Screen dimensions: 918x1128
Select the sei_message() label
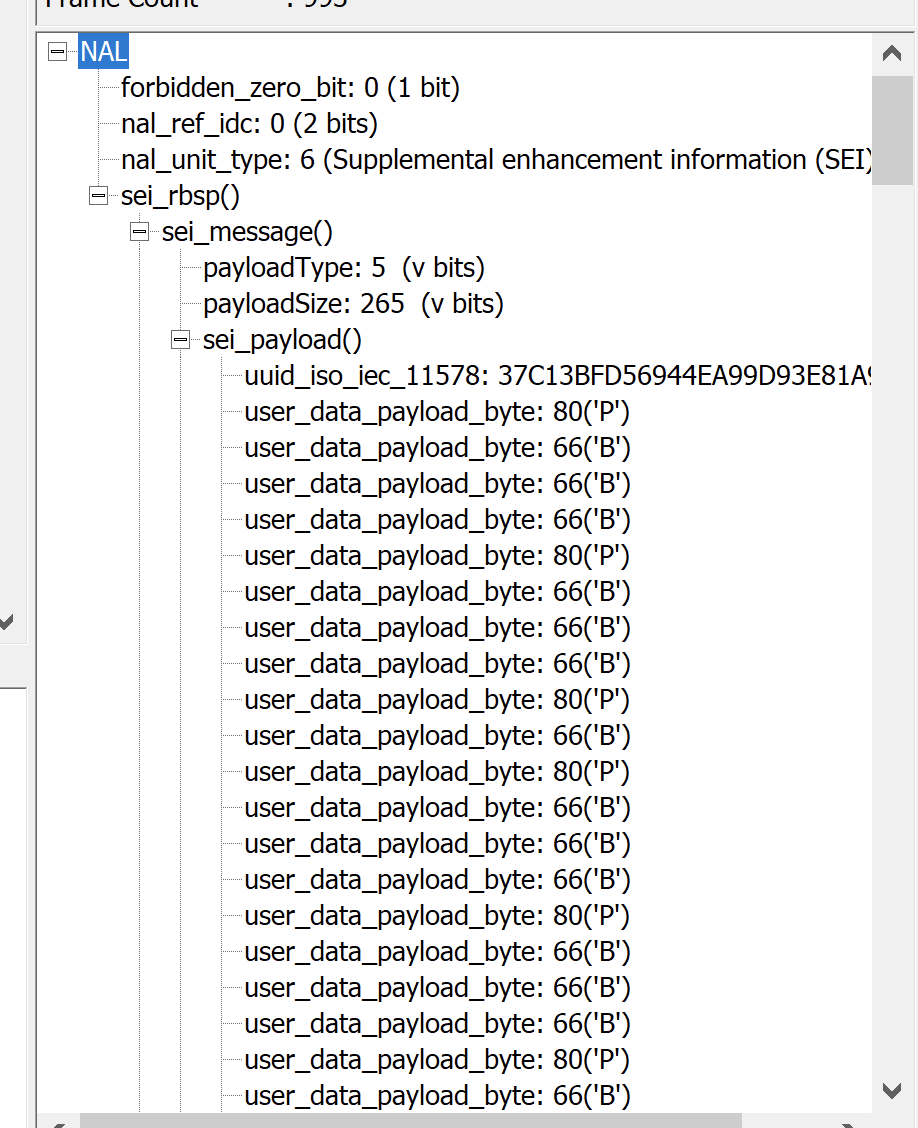pyautogui.click(x=247, y=232)
